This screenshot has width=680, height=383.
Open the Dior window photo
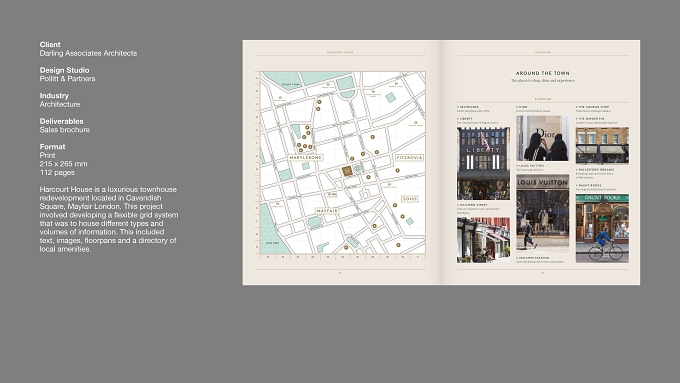pyautogui.click(x=542, y=138)
